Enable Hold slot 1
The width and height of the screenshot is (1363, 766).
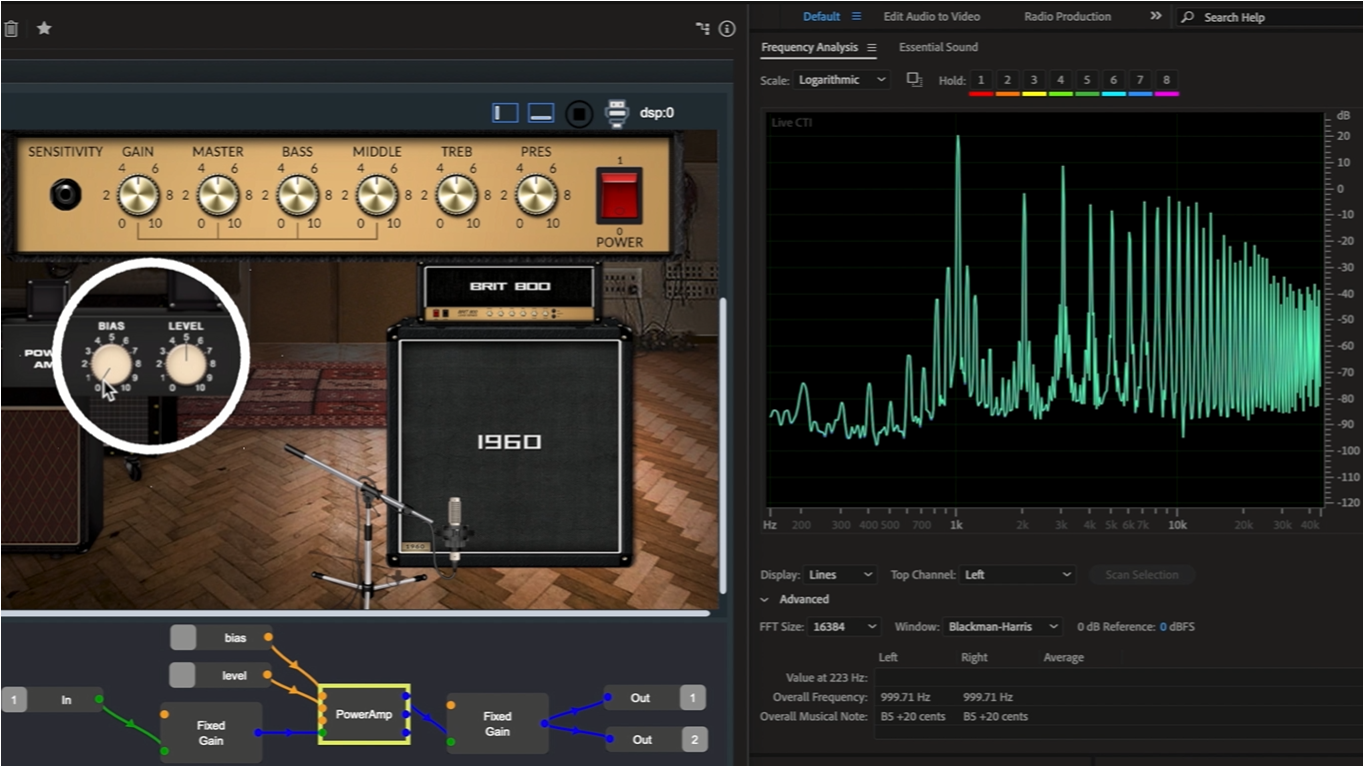pyautogui.click(x=981, y=80)
